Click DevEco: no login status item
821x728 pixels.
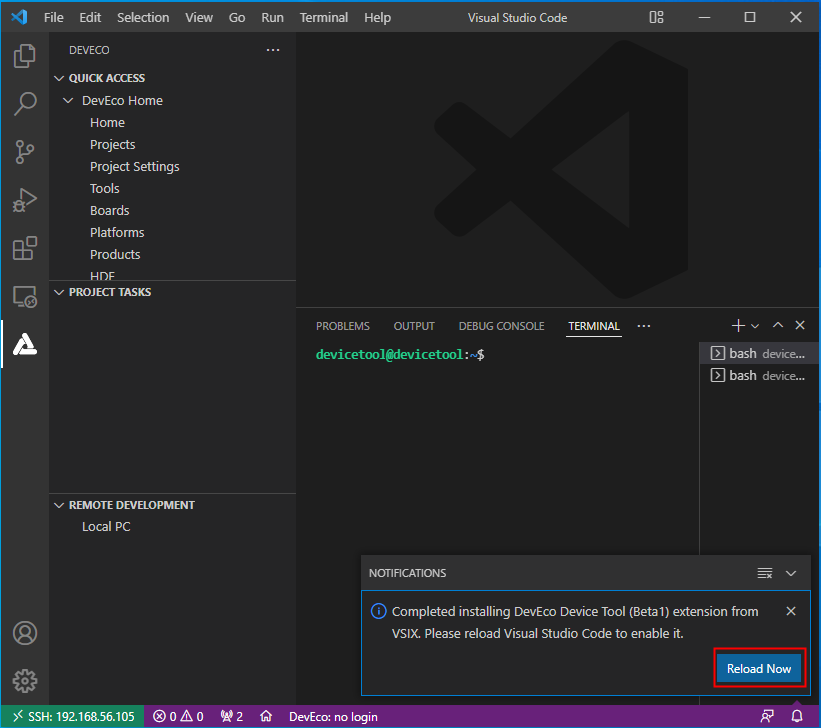[333, 716]
